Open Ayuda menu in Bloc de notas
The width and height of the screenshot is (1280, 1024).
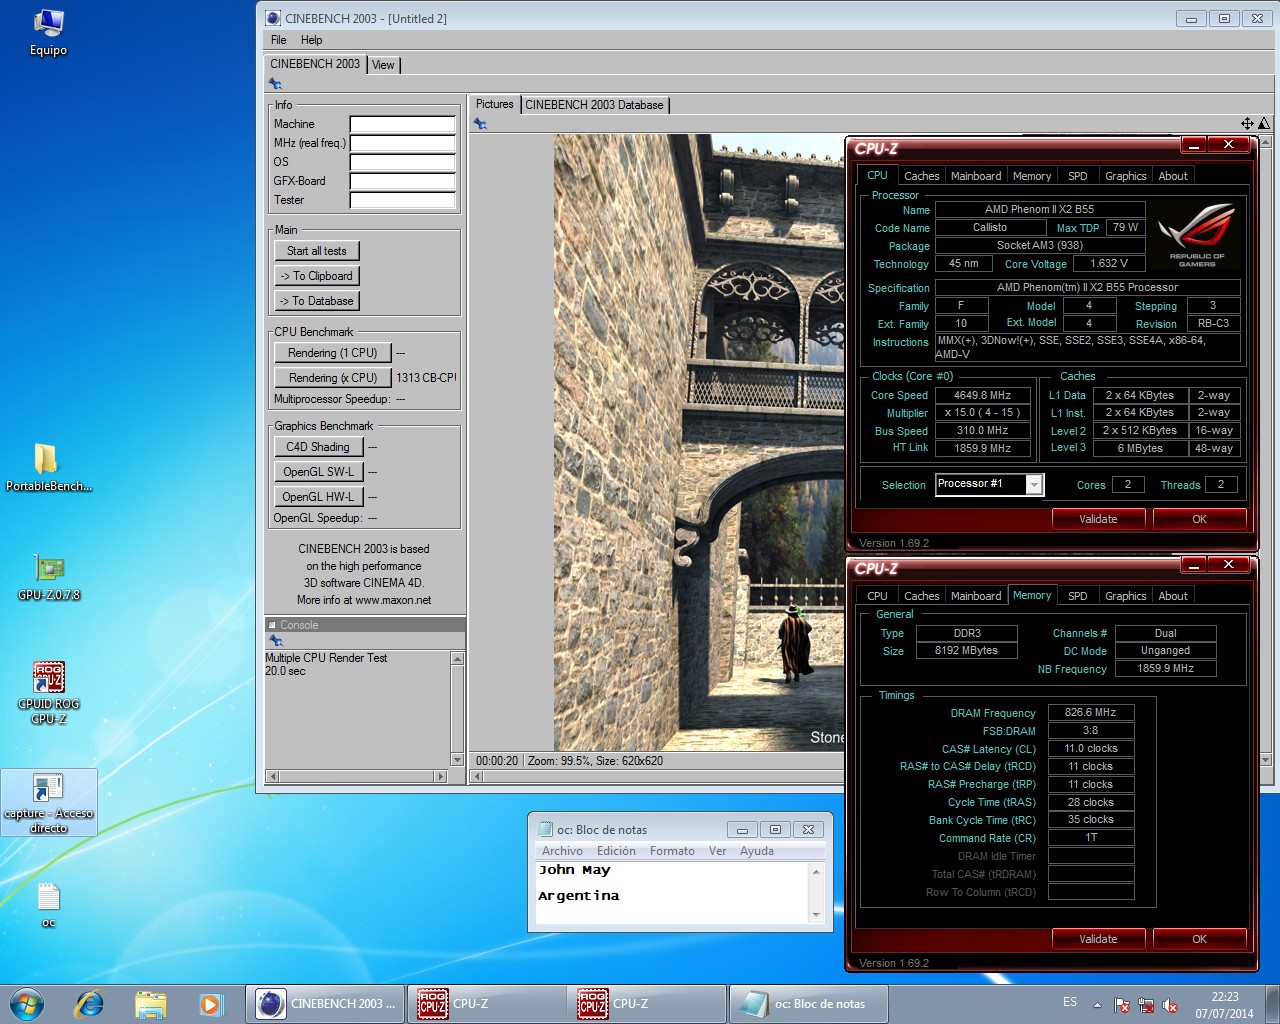tap(757, 851)
